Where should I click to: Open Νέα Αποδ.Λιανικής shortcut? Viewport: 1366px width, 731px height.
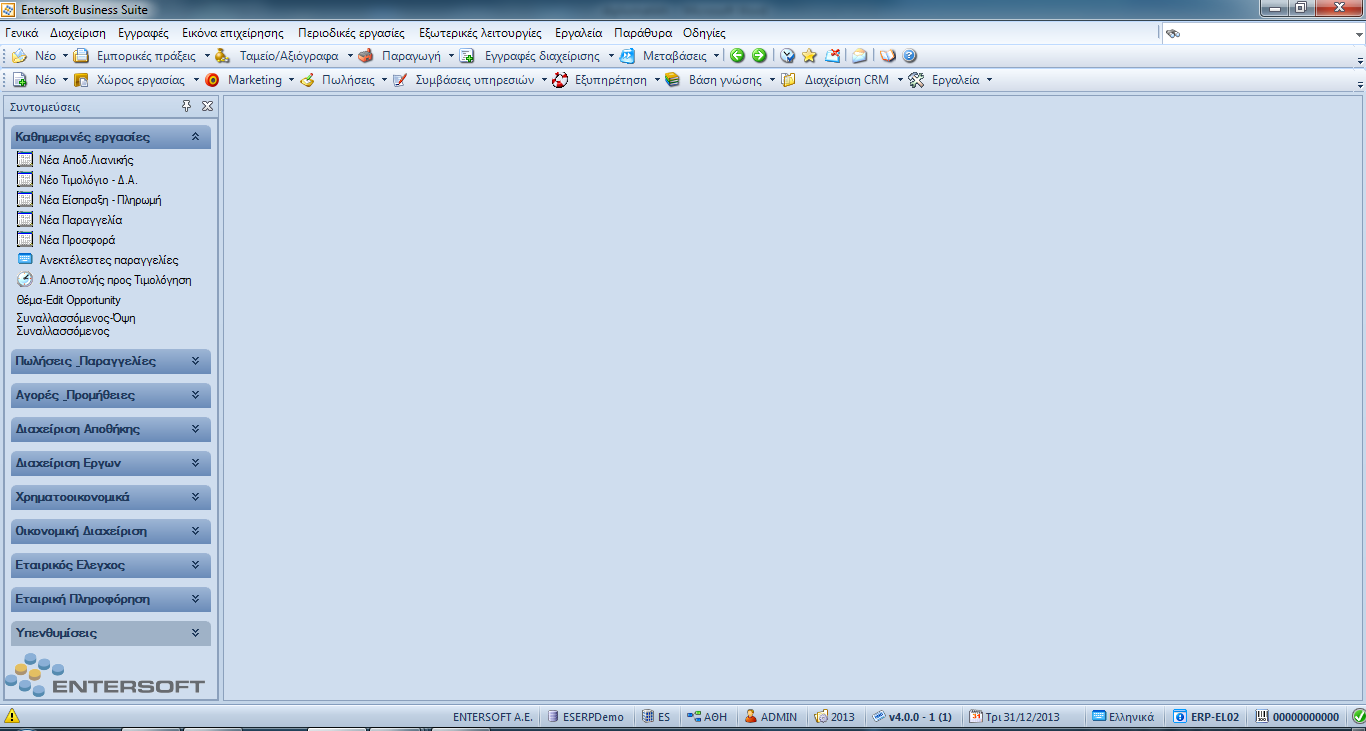(x=75, y=160)
